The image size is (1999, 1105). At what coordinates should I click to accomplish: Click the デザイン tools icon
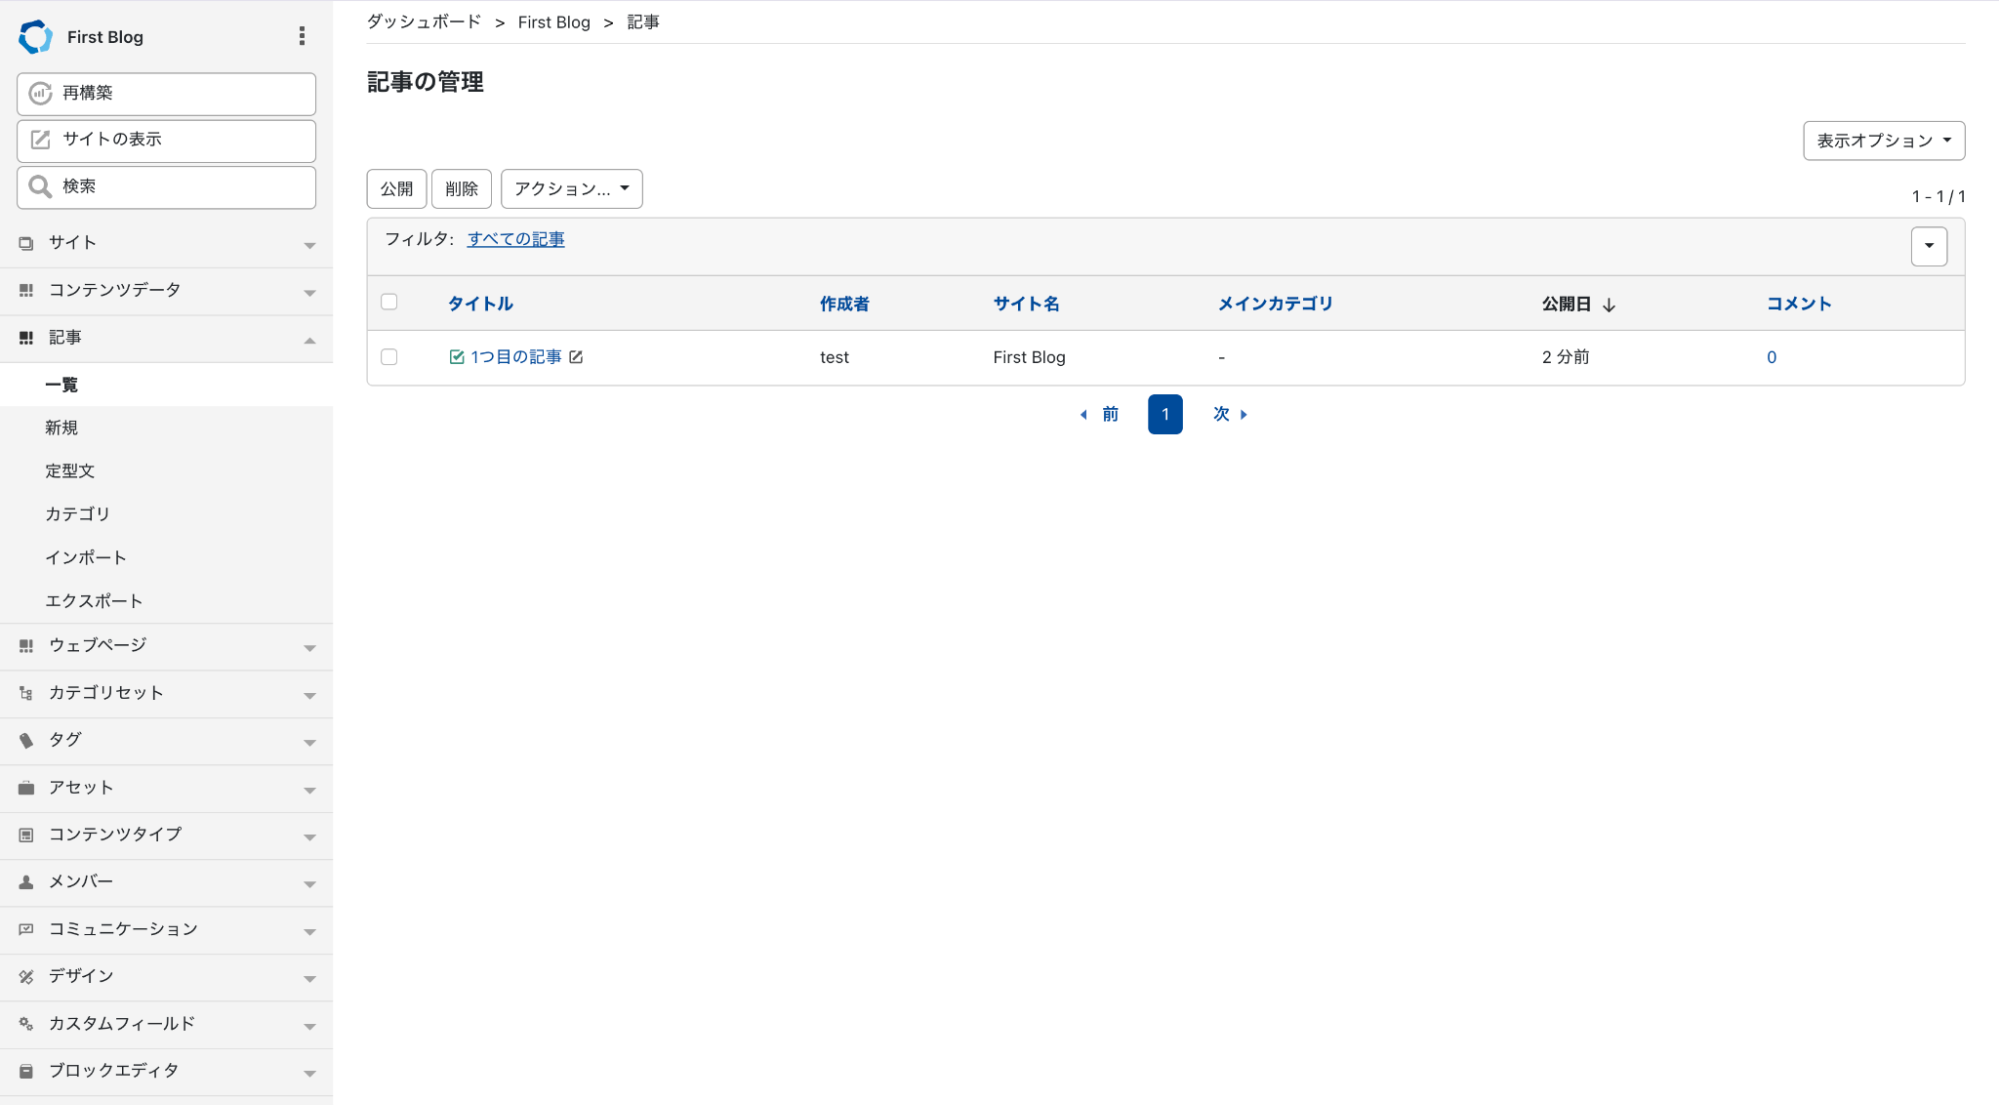coord(26,977)
